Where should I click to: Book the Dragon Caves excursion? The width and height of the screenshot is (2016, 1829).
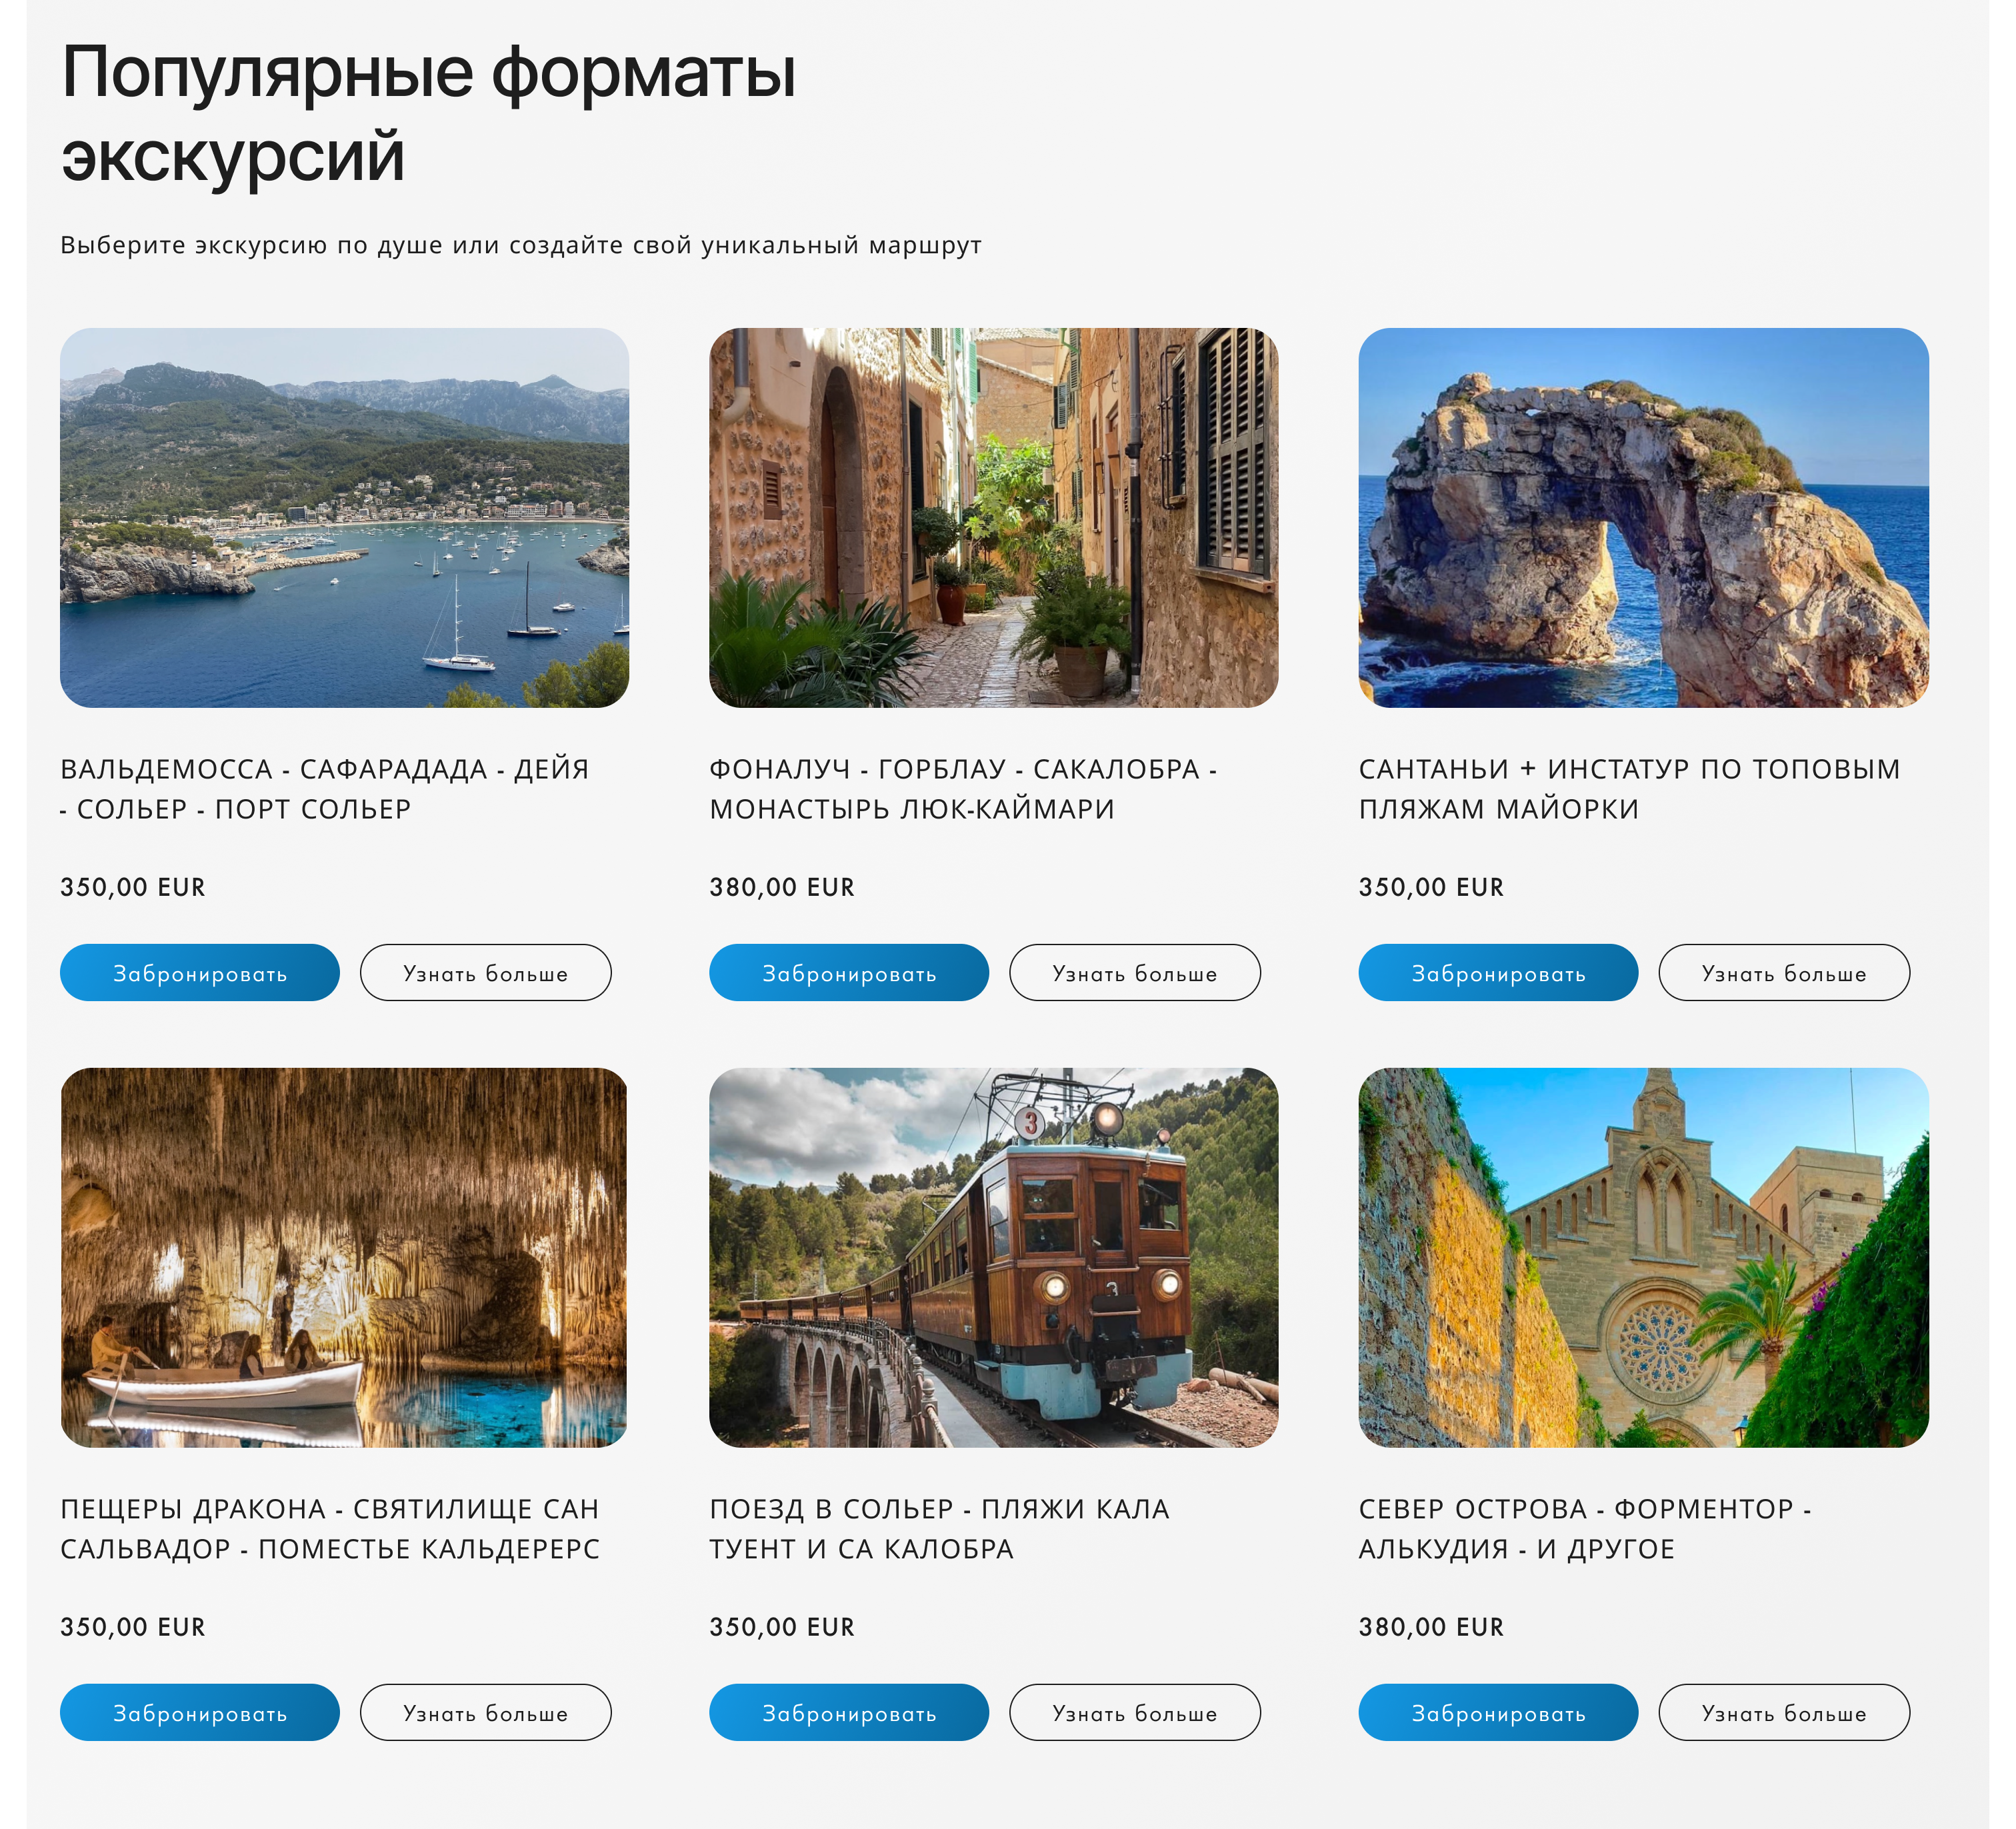pos(199,1712)
